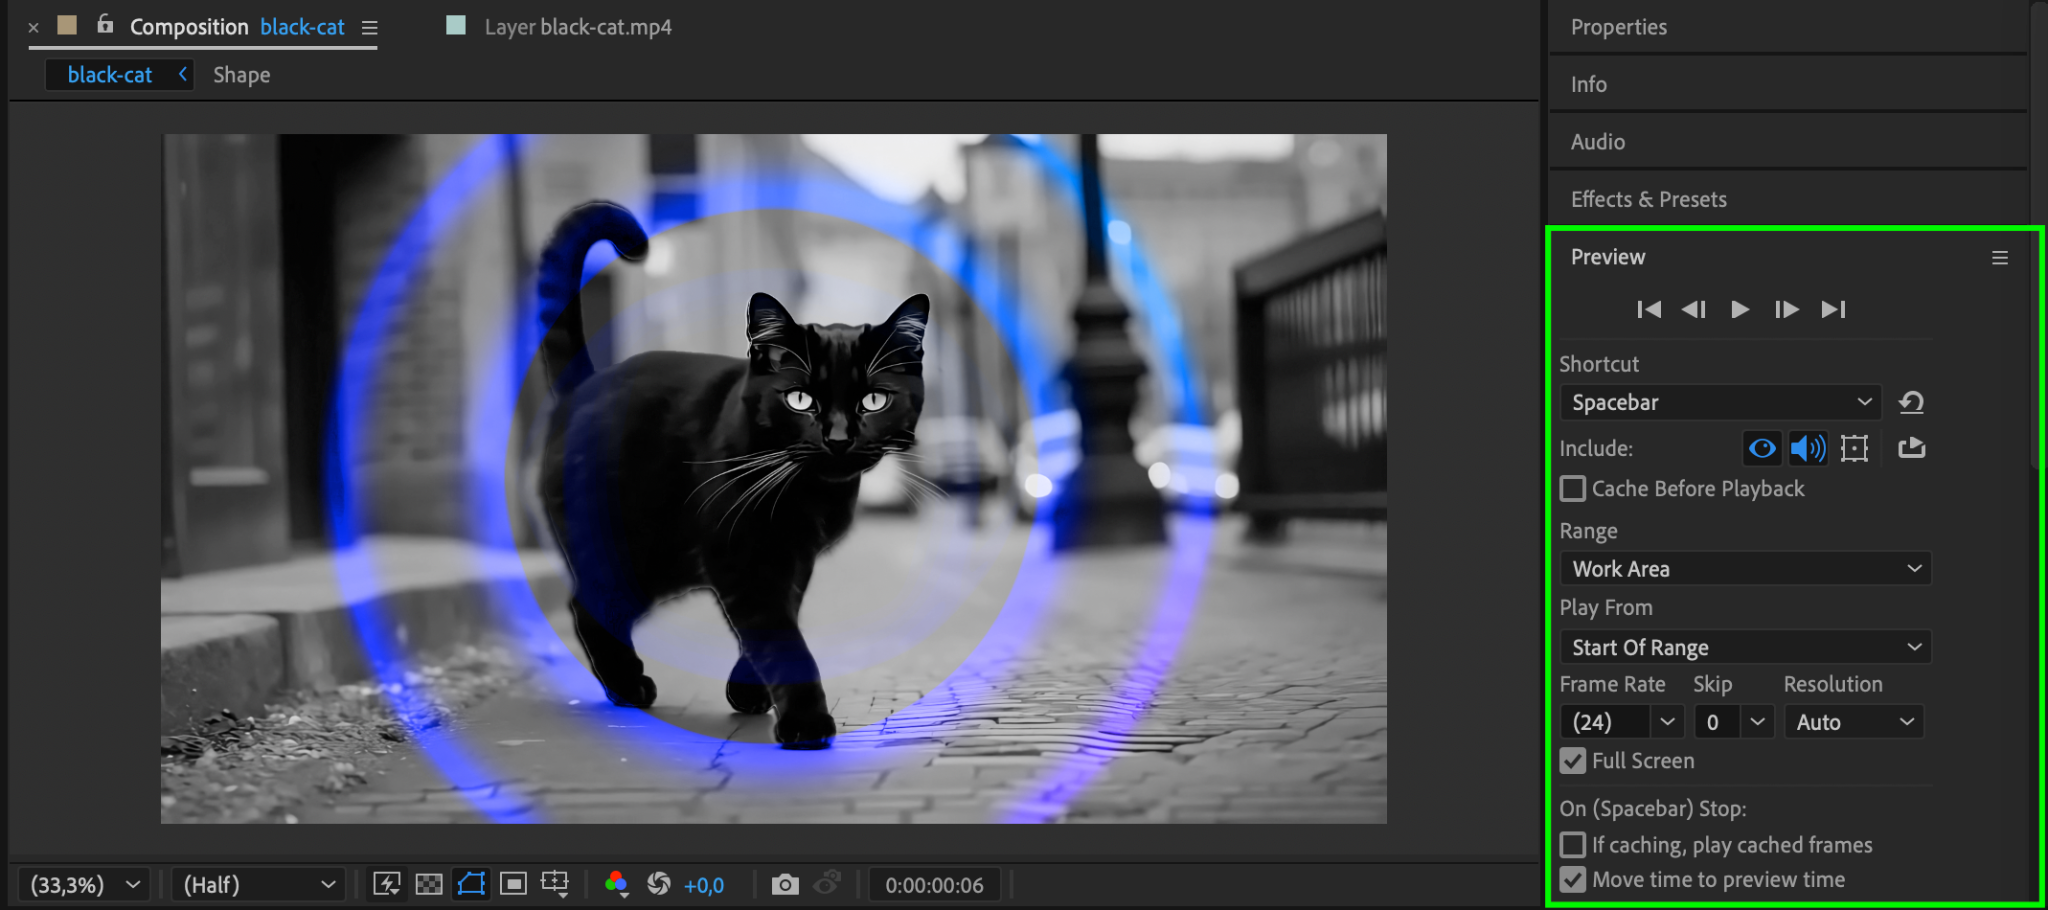Select the Composition black-cat tab
Viewport: 2048px width, 910px height.
[x=237, y=27]
